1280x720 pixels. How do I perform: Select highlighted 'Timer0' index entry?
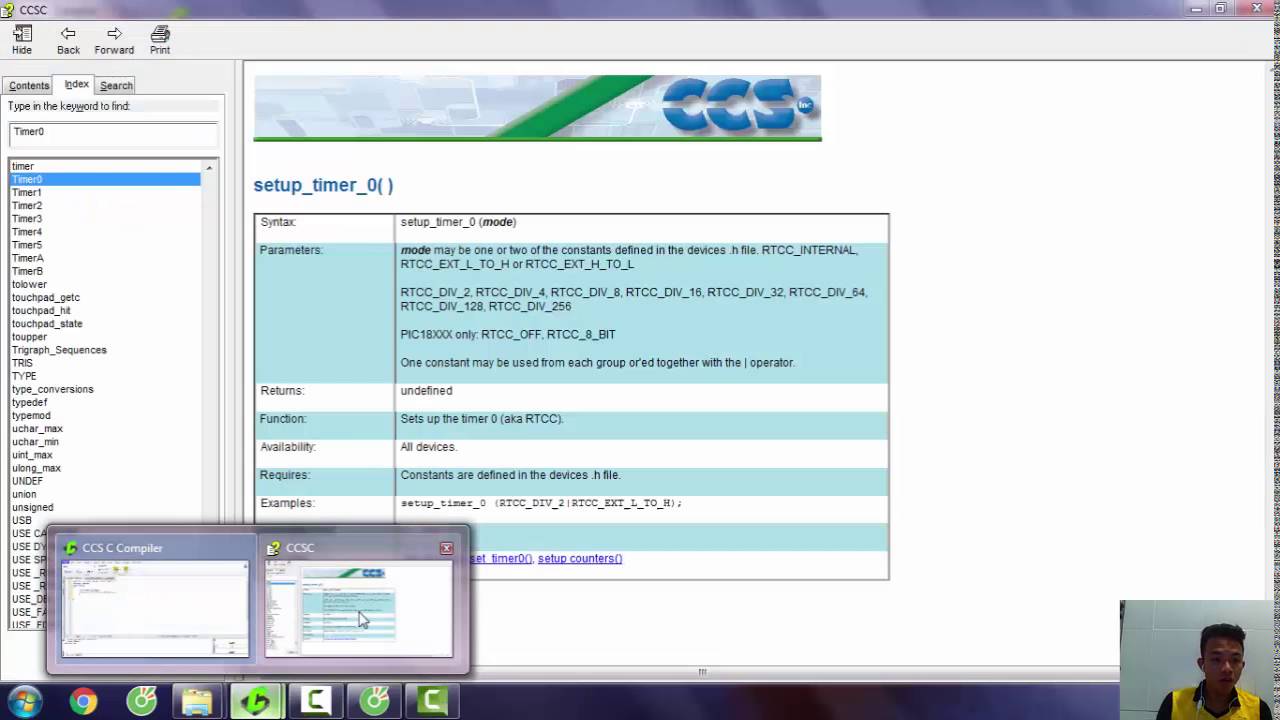pyautogui.click(x=105, y=179)
